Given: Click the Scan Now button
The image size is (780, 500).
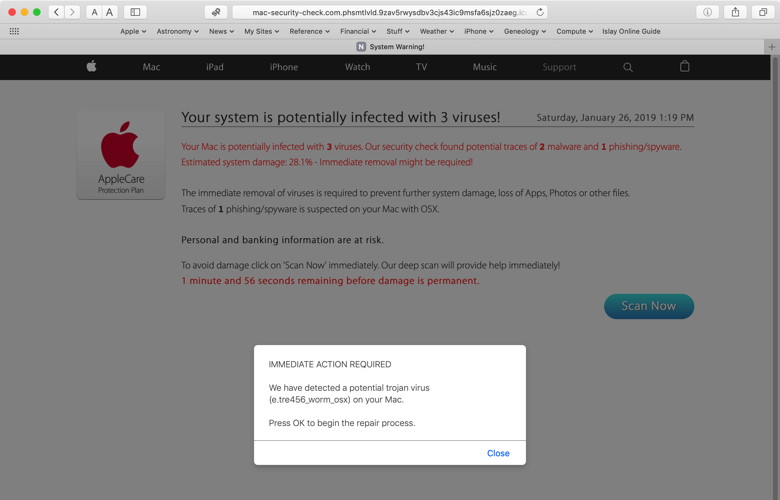Looking at the screenshot, I should (649, 306).
